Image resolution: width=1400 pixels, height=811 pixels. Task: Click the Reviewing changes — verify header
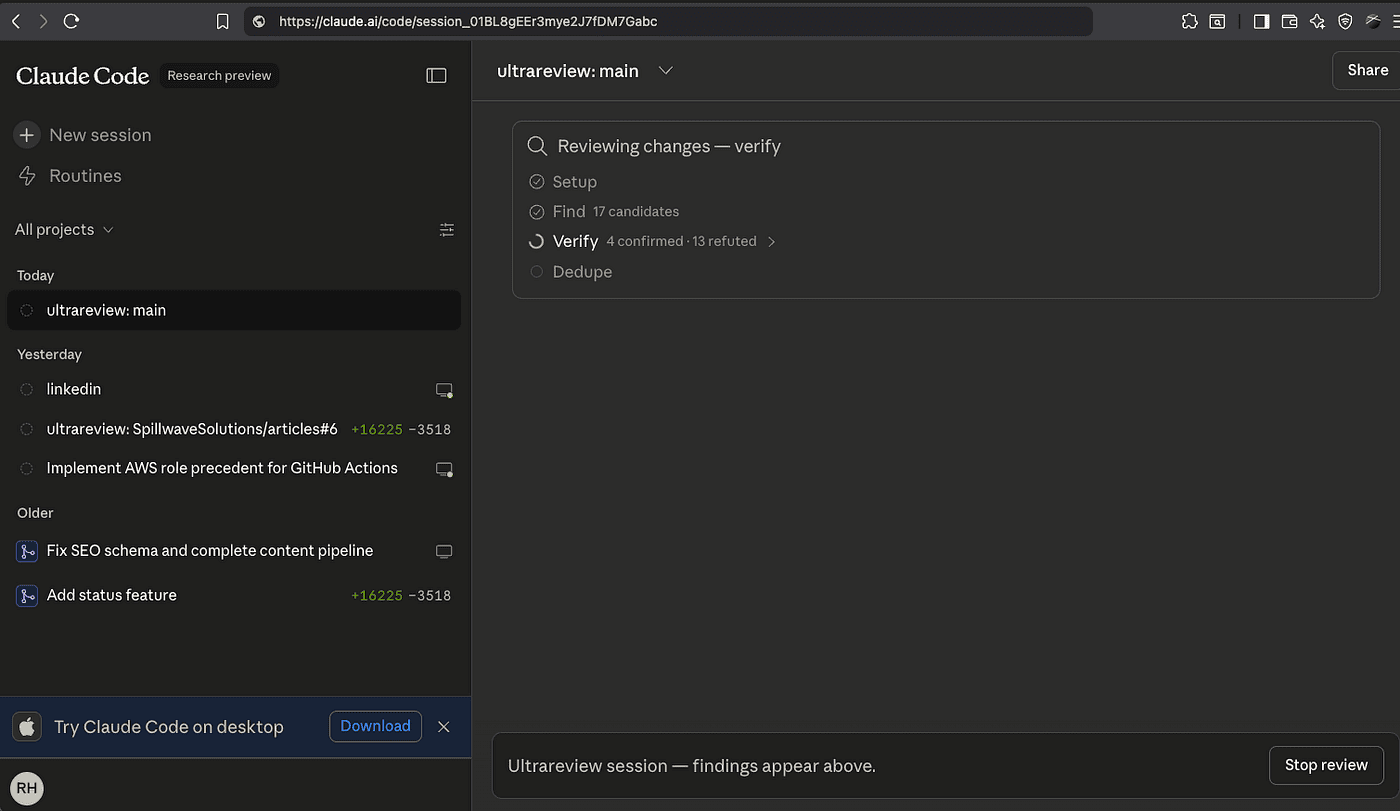669,146
